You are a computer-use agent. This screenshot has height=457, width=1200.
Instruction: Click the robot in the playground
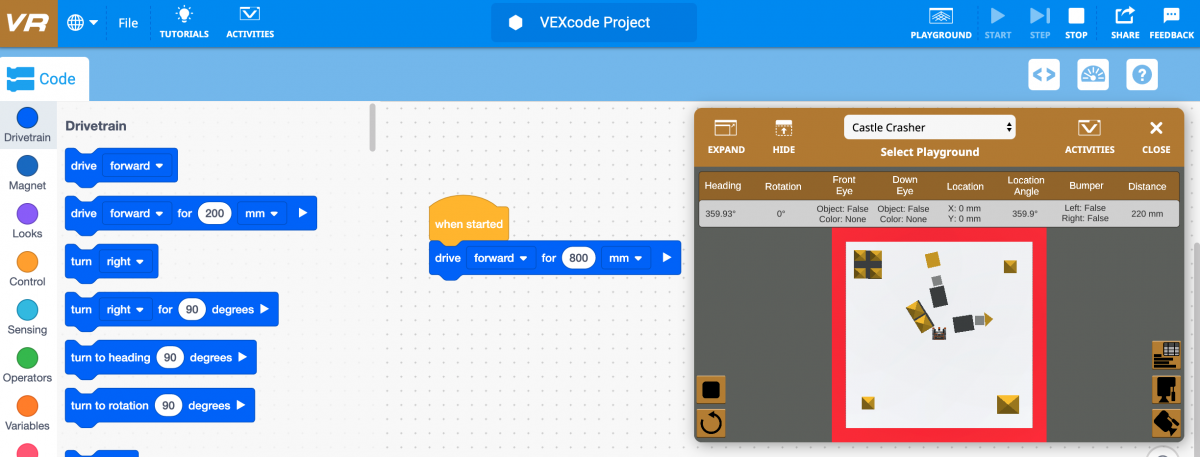point(939,333)
